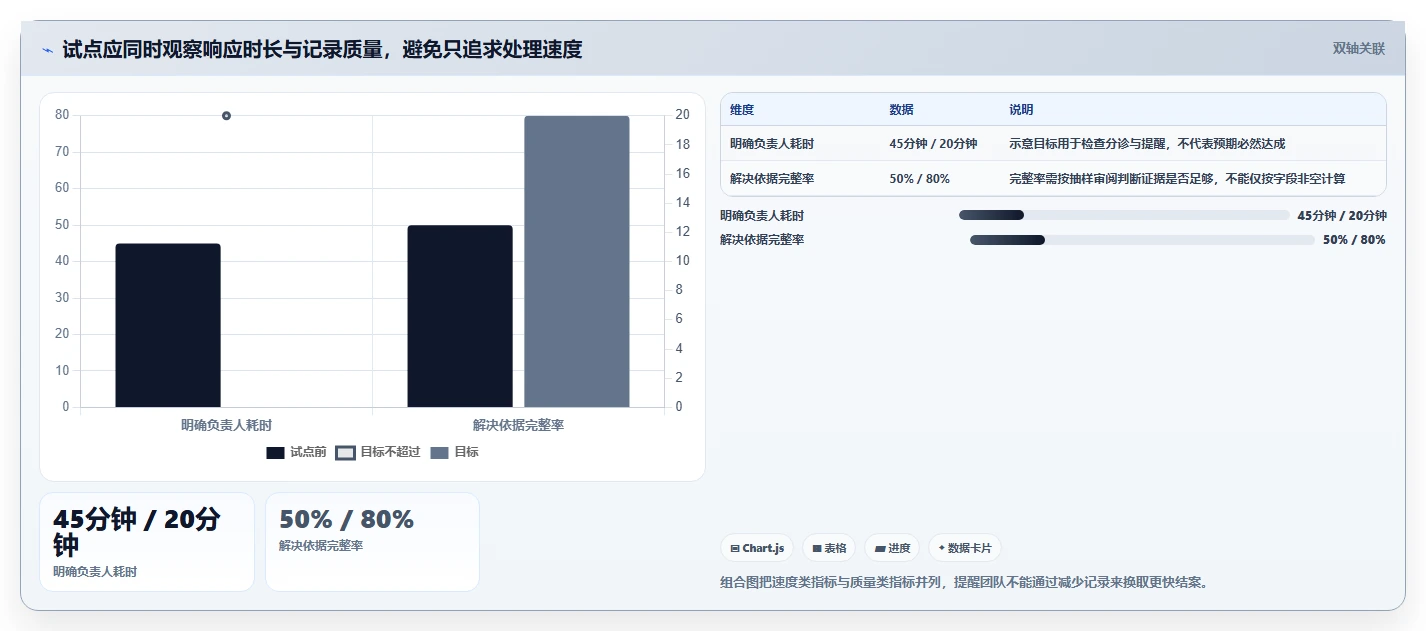Viewport: 1426px width, 631px height.
Task: Click the 明确负责人耗时 progress row label
Action: point(762,215)
